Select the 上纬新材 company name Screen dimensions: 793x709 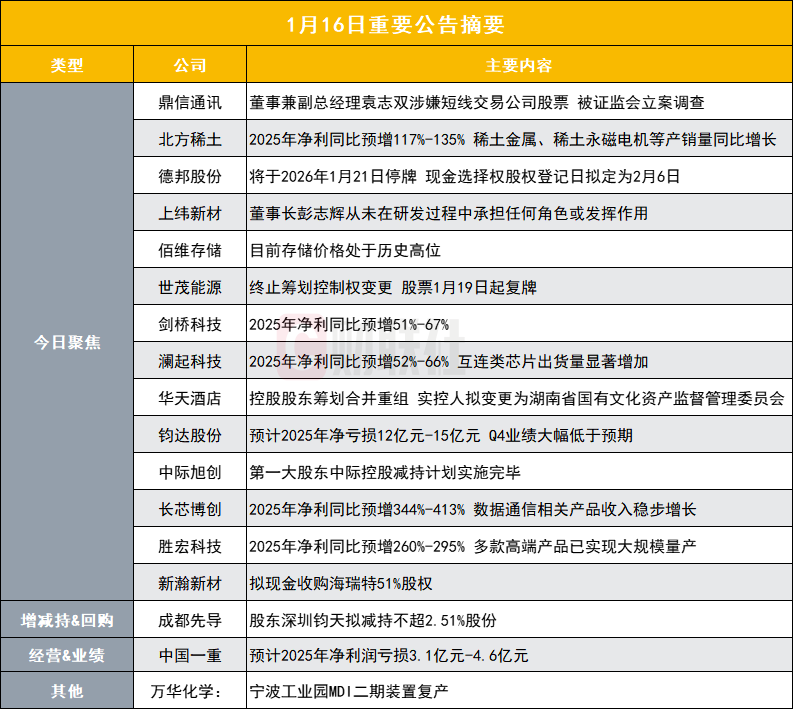pos(190,213)
